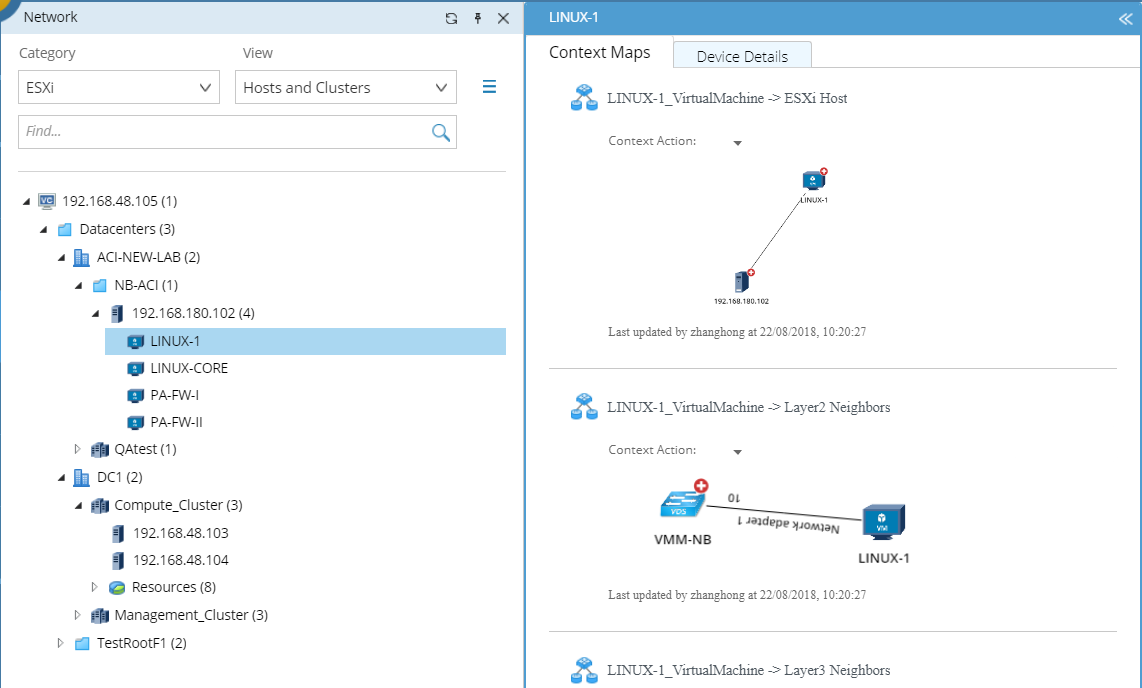Click the map icon beside Layer3 Neighbors title
Image resolution: width=1142 pixels, height=688 pixels.
click(x=584, y=670)
